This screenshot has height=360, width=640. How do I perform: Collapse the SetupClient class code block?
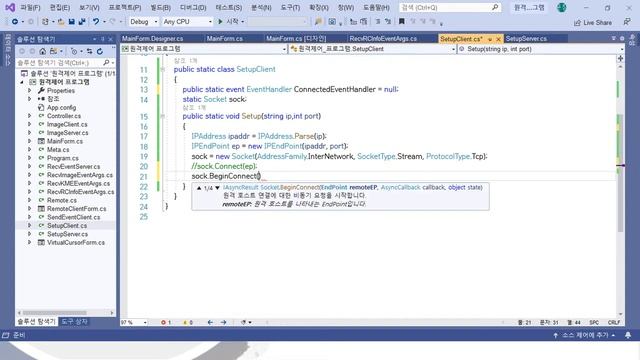pyautogui.click(x=163, y=69)
